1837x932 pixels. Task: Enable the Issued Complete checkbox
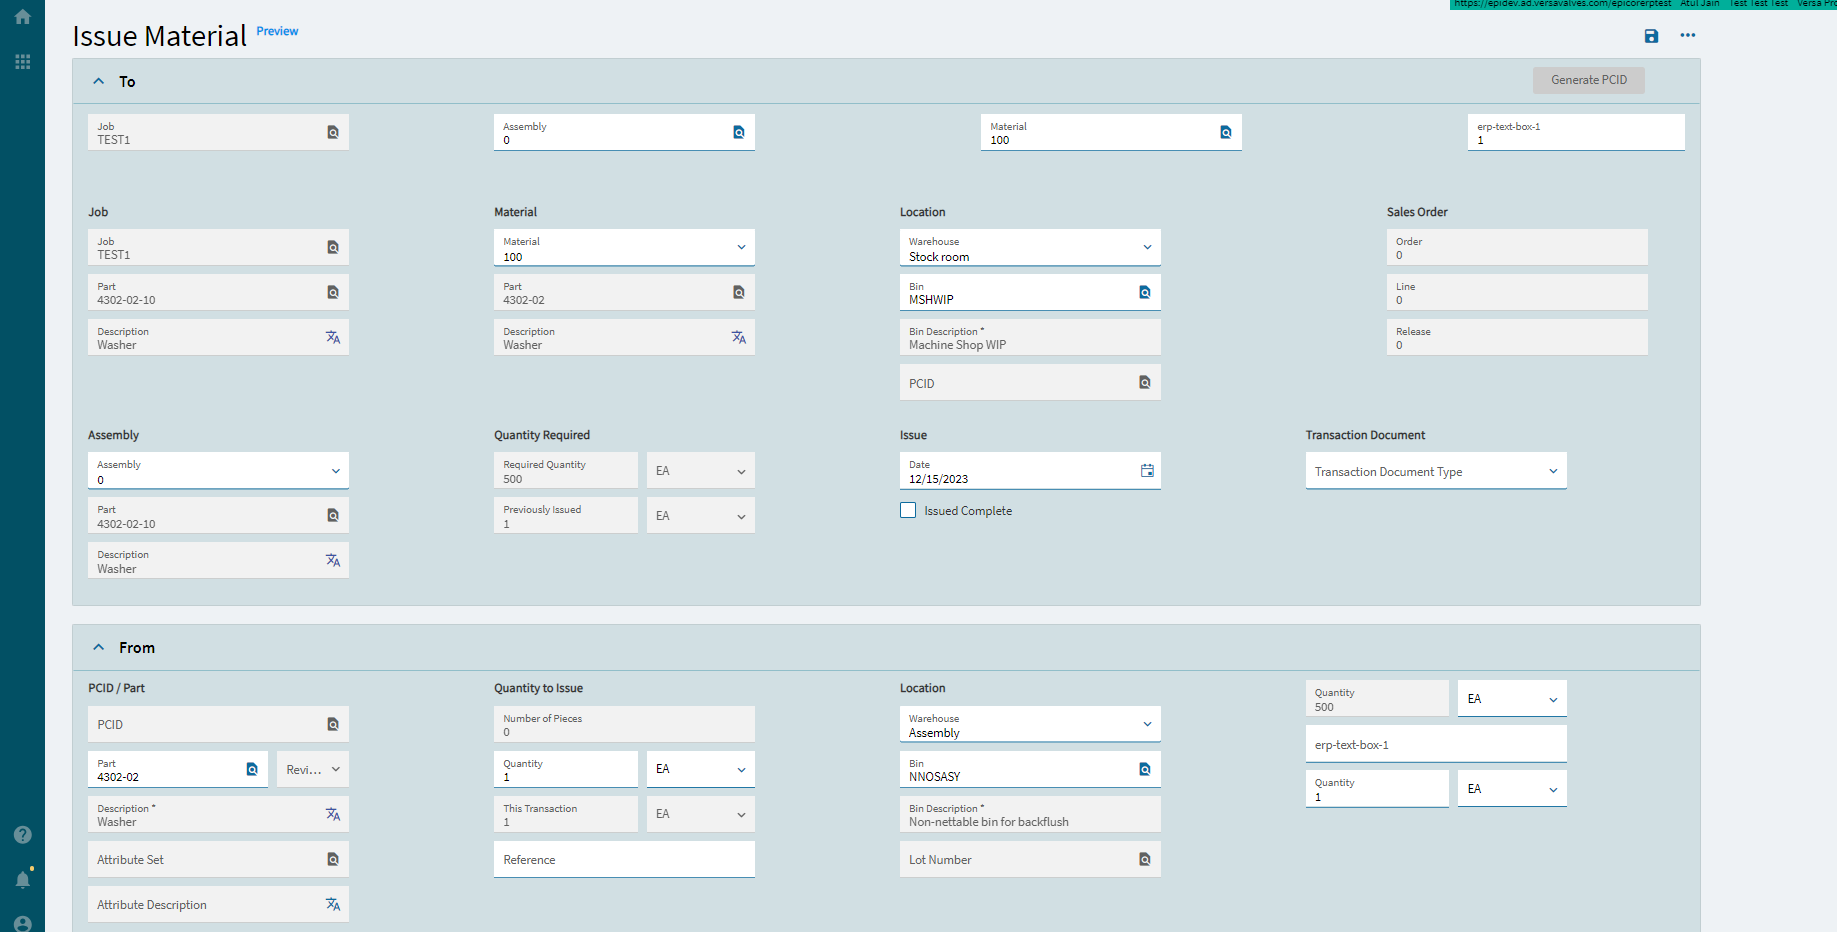[x=907, y=510]
